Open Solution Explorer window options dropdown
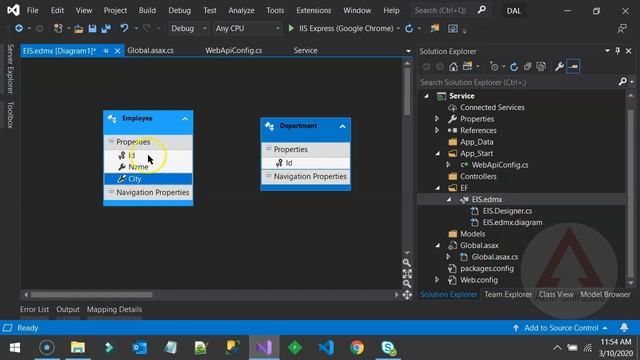 tap(607, 51)
